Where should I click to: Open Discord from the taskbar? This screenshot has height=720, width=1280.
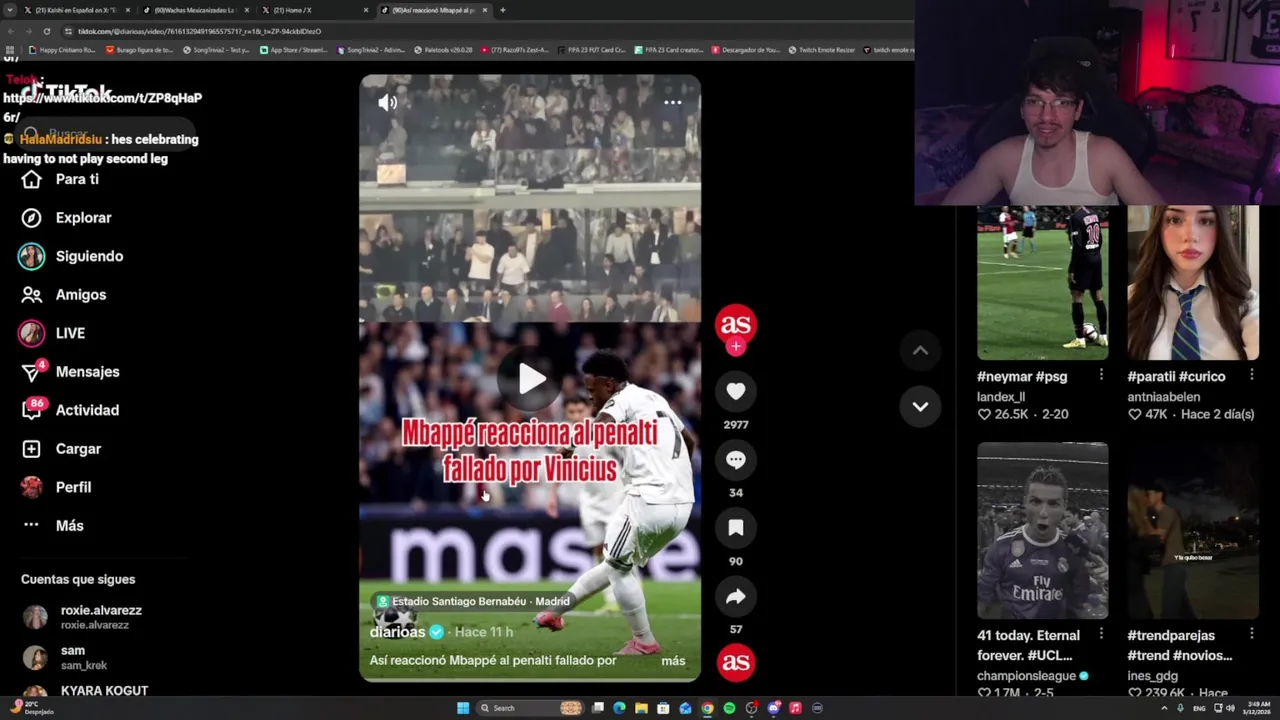pos(773,708)
